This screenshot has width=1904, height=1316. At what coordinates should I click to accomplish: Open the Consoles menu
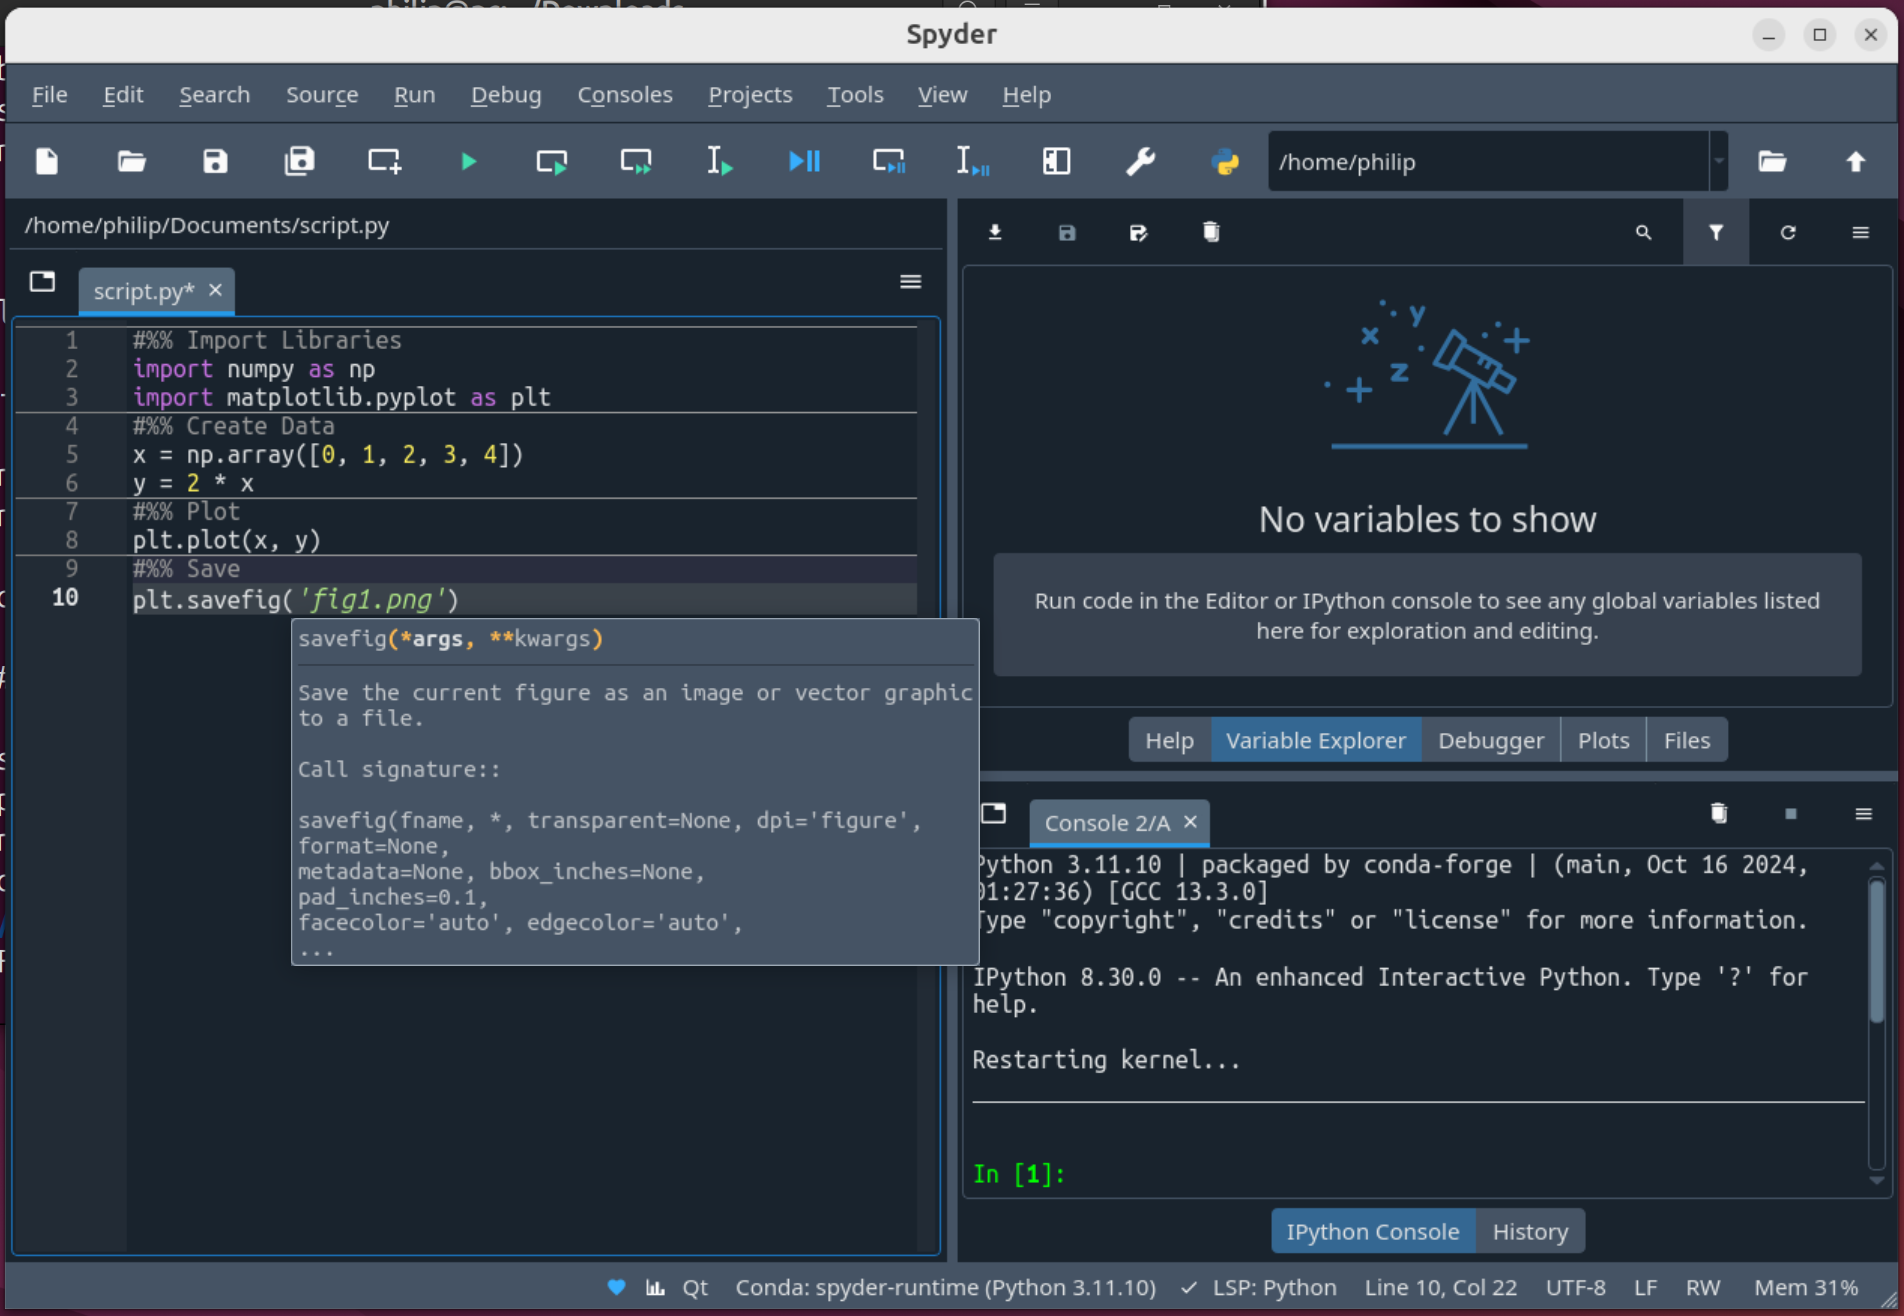pos(625,94)
